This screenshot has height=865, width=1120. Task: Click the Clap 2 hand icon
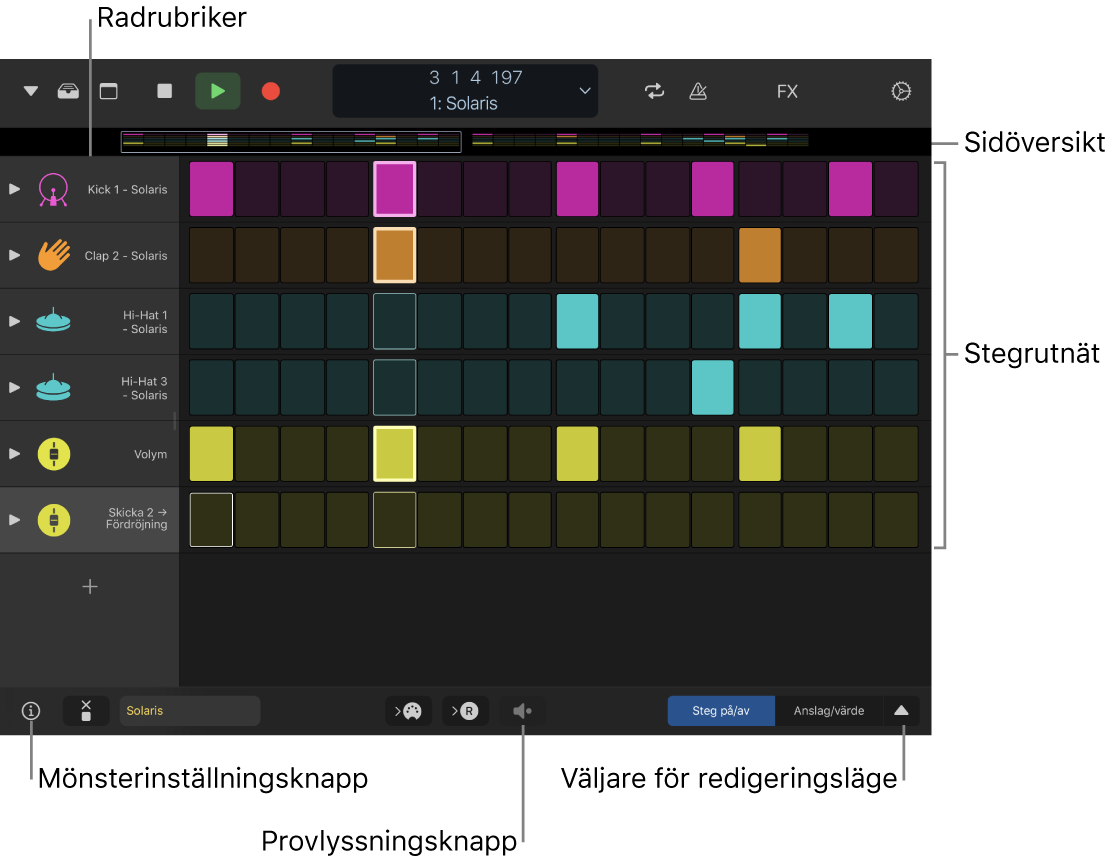click(x=54, y=255)
